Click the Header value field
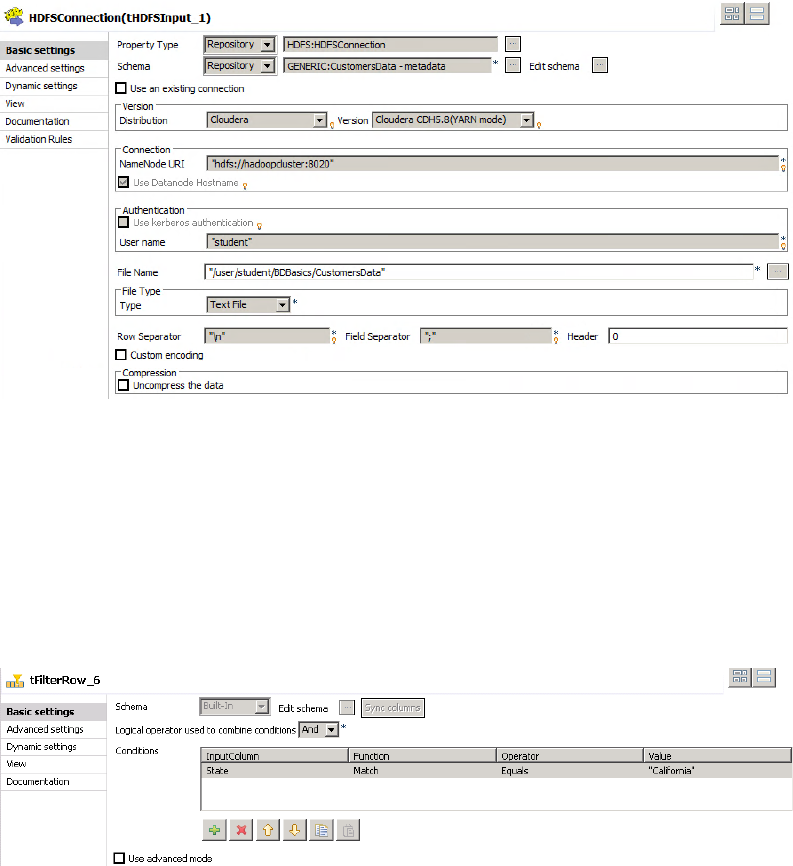The width and height of the screenshot is (793, 866). point(698,336)
